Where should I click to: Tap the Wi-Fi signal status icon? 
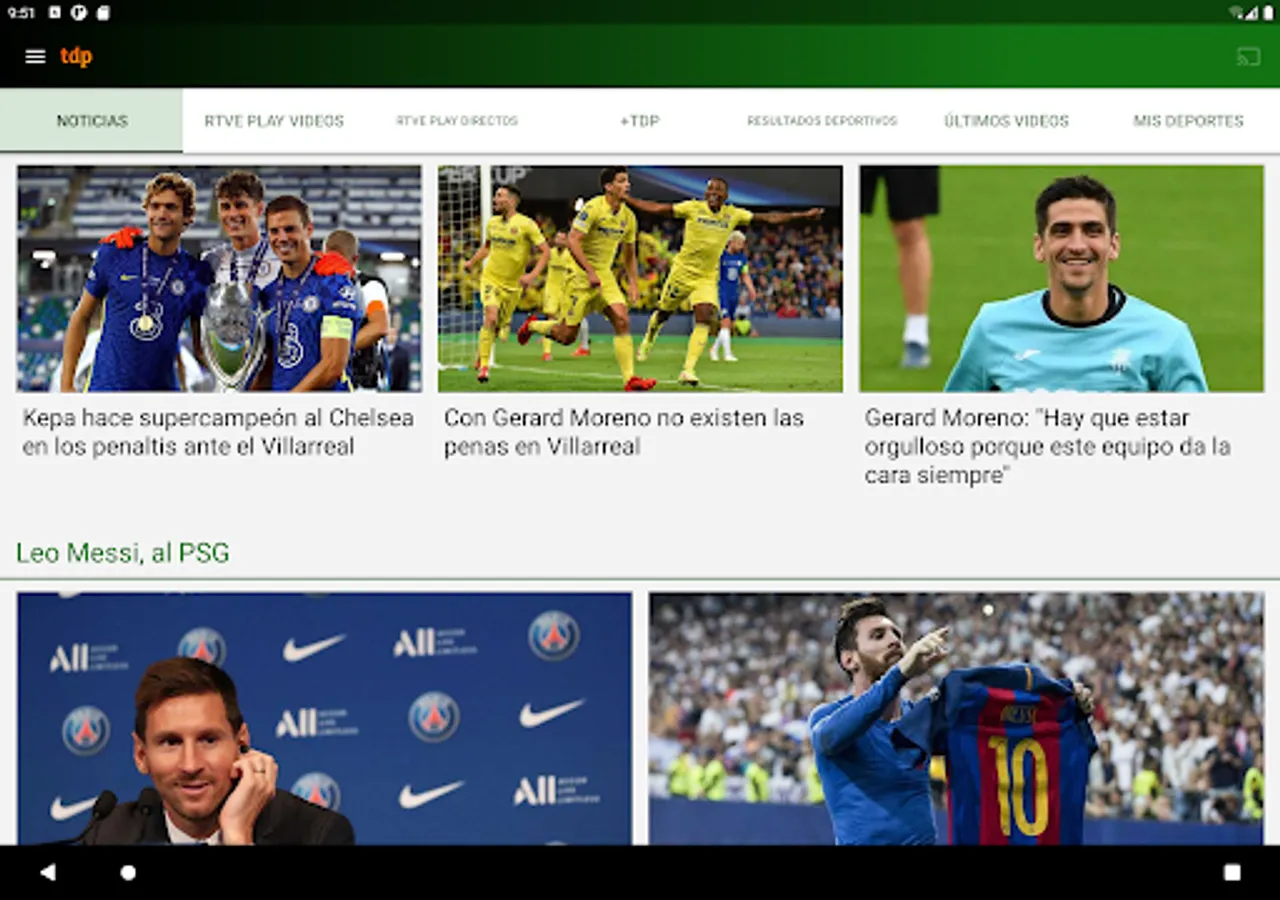1236,13
